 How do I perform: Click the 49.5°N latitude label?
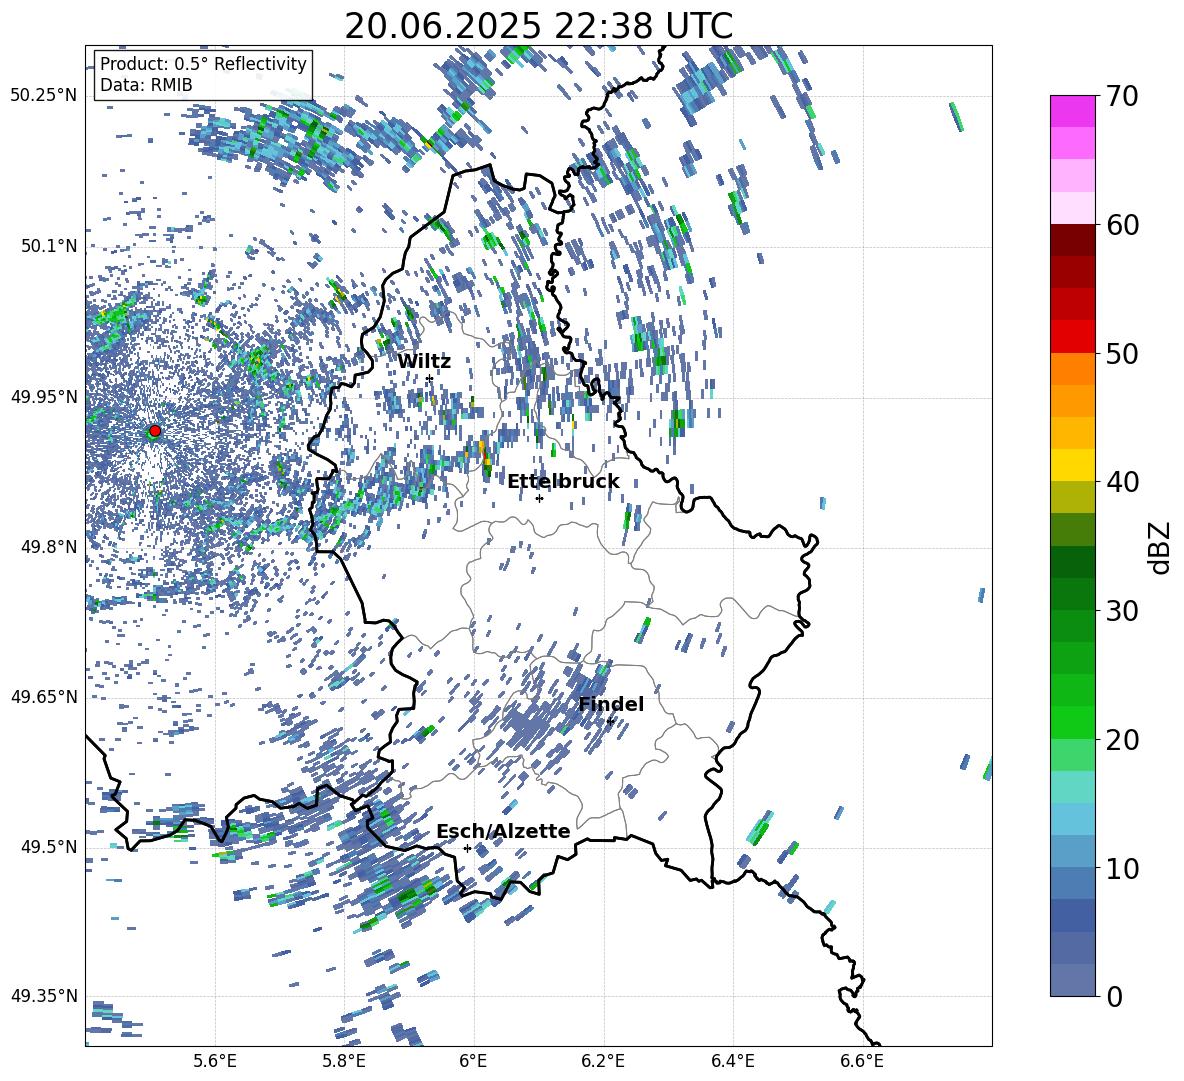pyautogui.click(x=48, y=846)
